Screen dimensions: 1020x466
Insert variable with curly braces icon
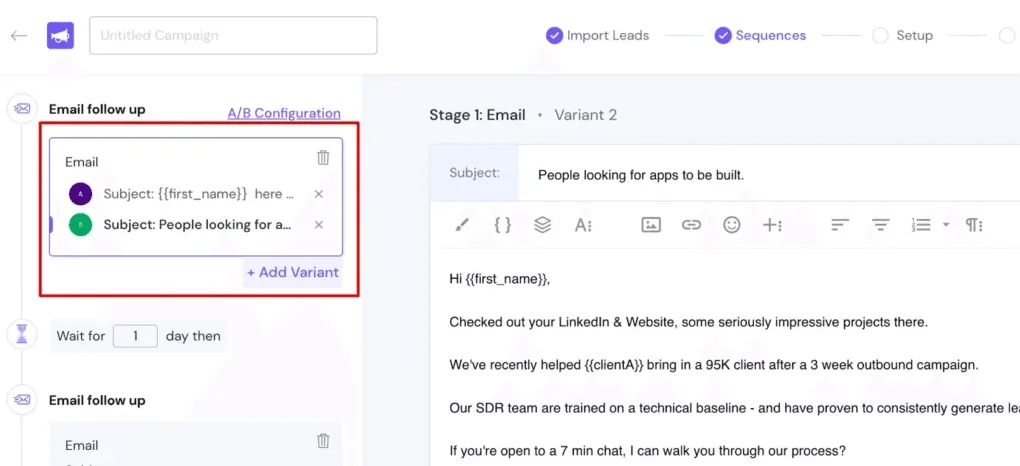502,225
